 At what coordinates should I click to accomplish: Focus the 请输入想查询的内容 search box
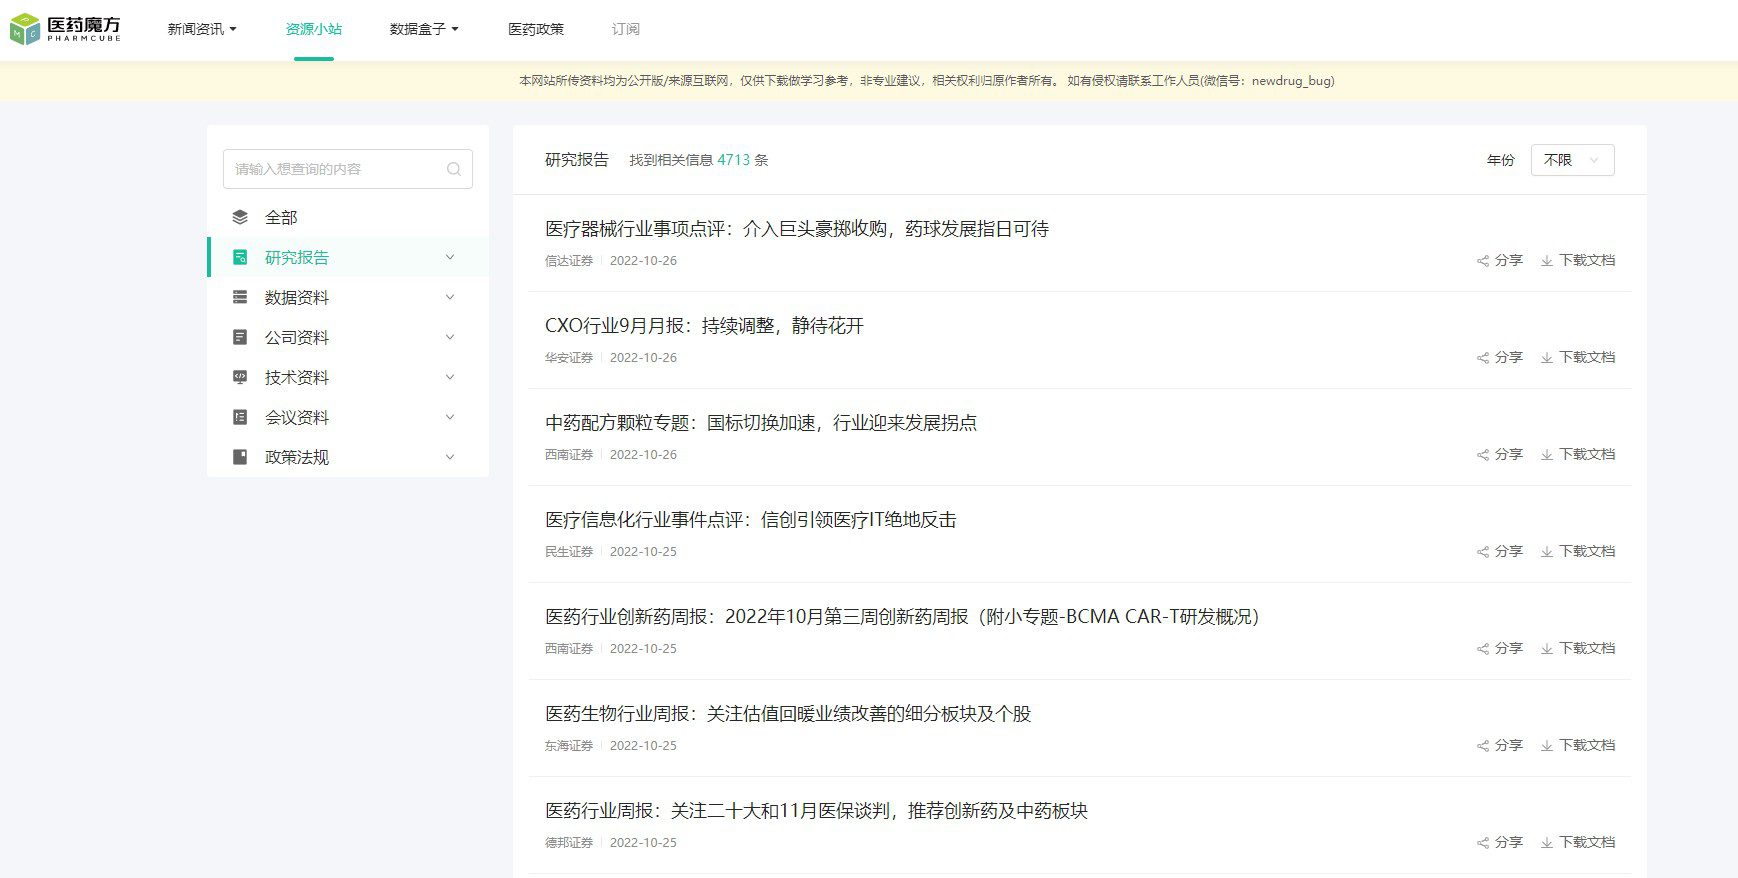coord(348,169)
